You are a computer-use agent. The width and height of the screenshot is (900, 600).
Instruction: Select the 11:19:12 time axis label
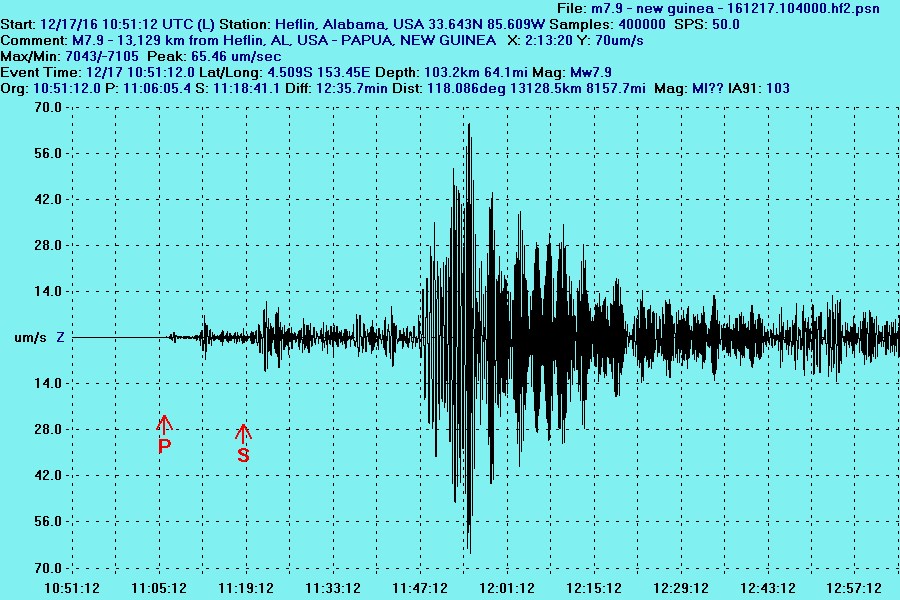(x=246, y=589)
